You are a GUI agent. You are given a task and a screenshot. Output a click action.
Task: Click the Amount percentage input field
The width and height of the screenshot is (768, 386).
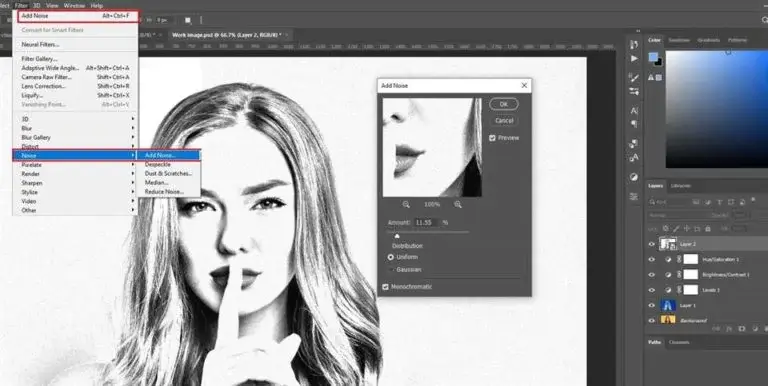click(x=426, y=222)
